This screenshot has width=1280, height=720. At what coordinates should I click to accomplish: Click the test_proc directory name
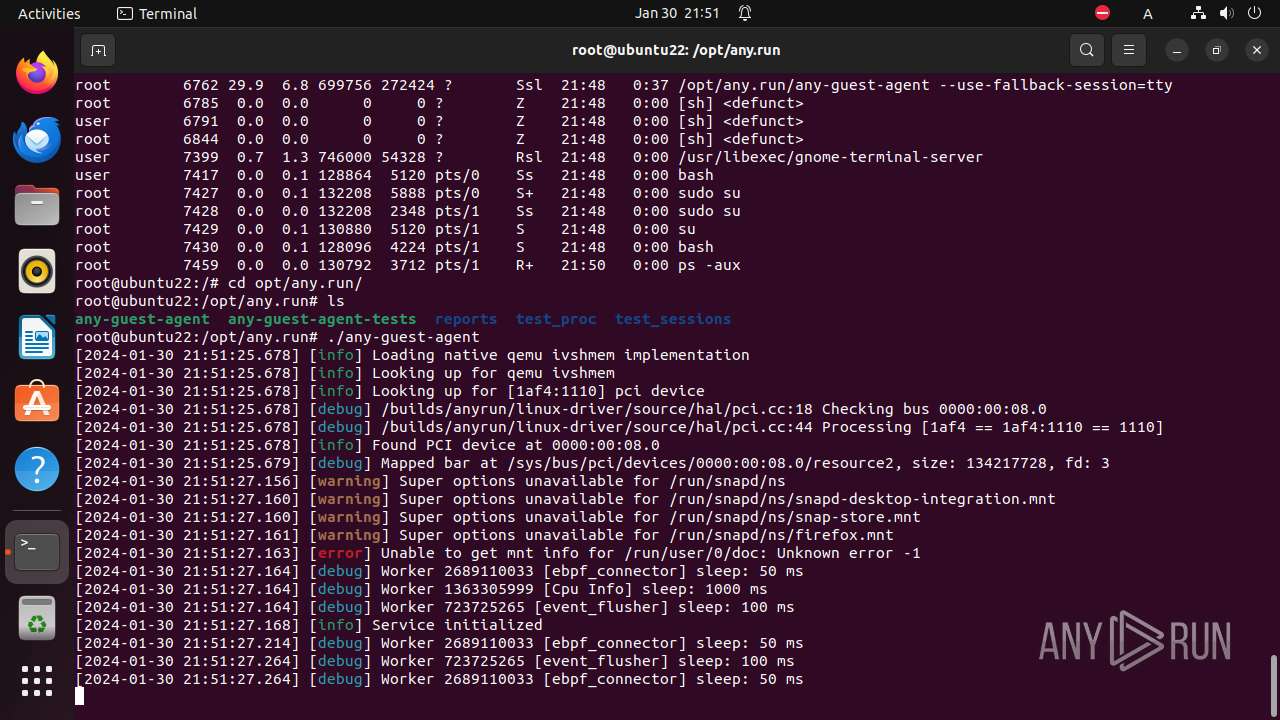tap(556, 319)
